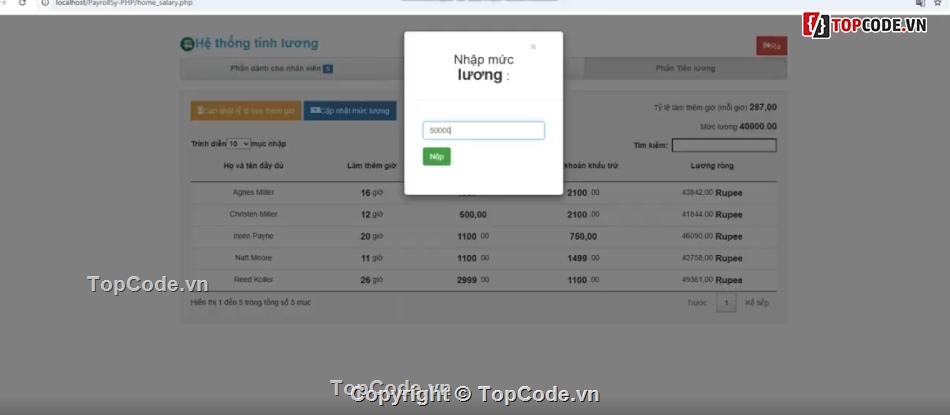950x415 pixels.
Task: Click Cập nhật tỷ lệ làm thêm giờ button
Action: tap(246, 111)
